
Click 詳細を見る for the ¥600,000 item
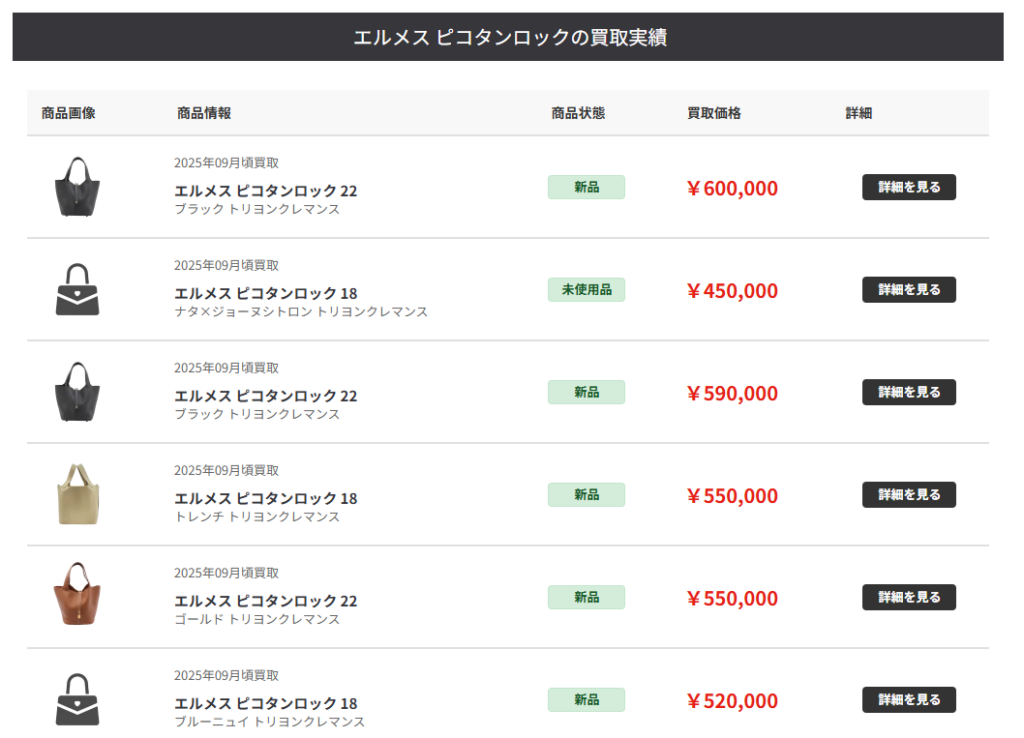click(908, 187)
